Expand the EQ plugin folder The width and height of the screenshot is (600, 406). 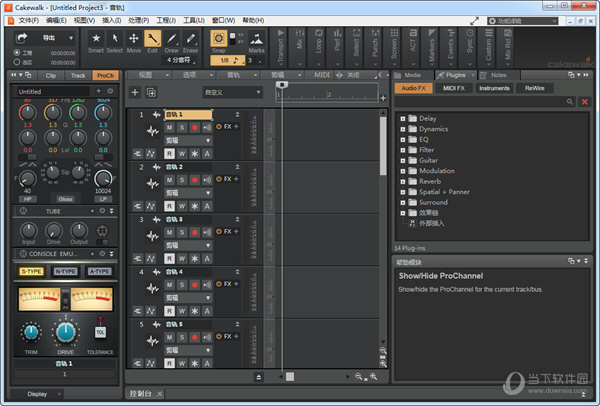pyautogui.click(x=403, y=140)
